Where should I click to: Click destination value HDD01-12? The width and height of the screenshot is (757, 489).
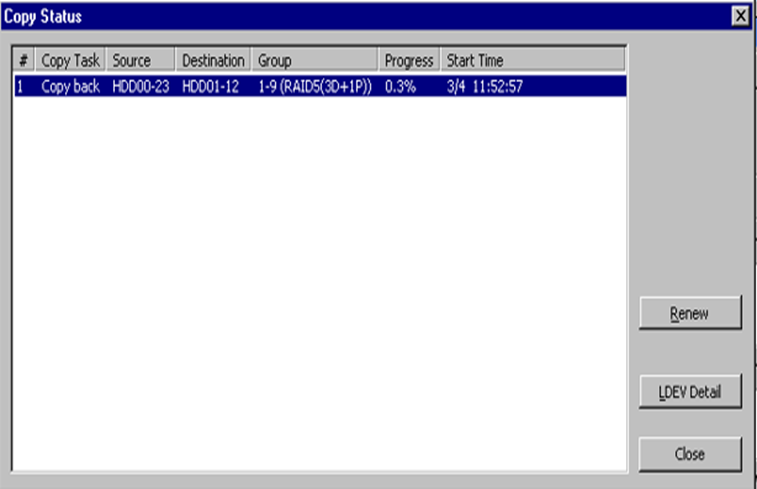[x=210, y=86]
